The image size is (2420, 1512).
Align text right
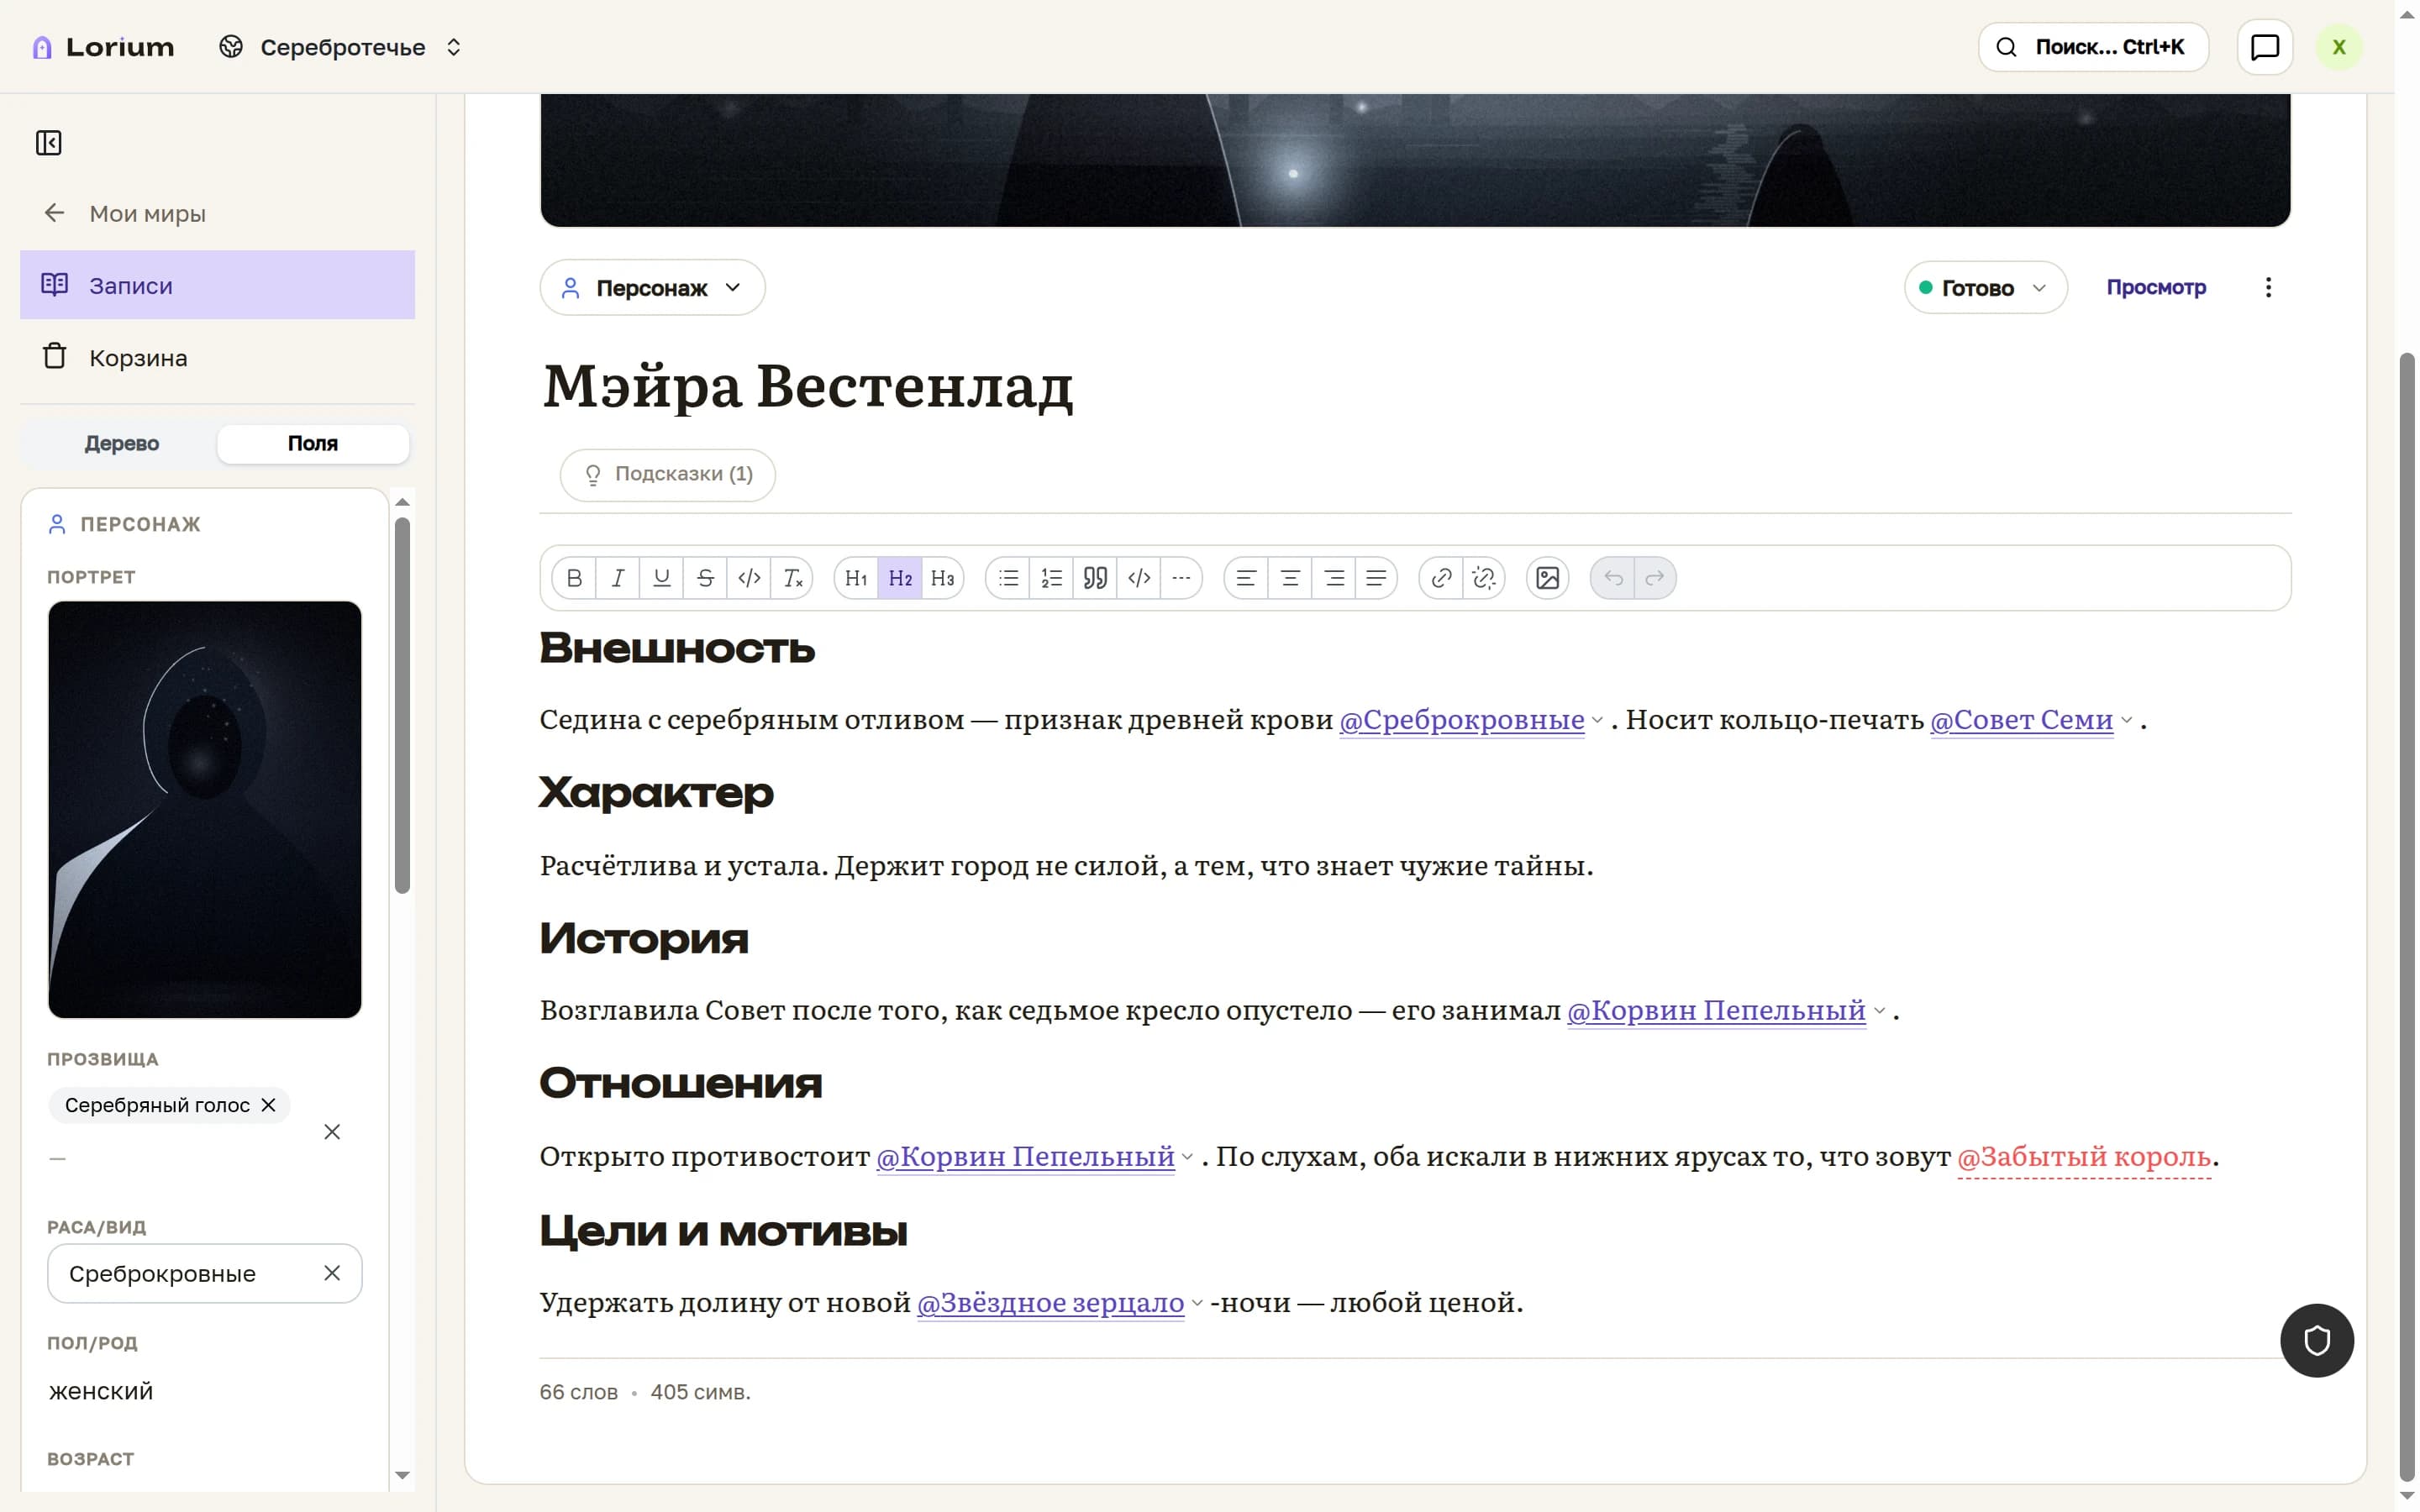click(x=1334, y=578)
